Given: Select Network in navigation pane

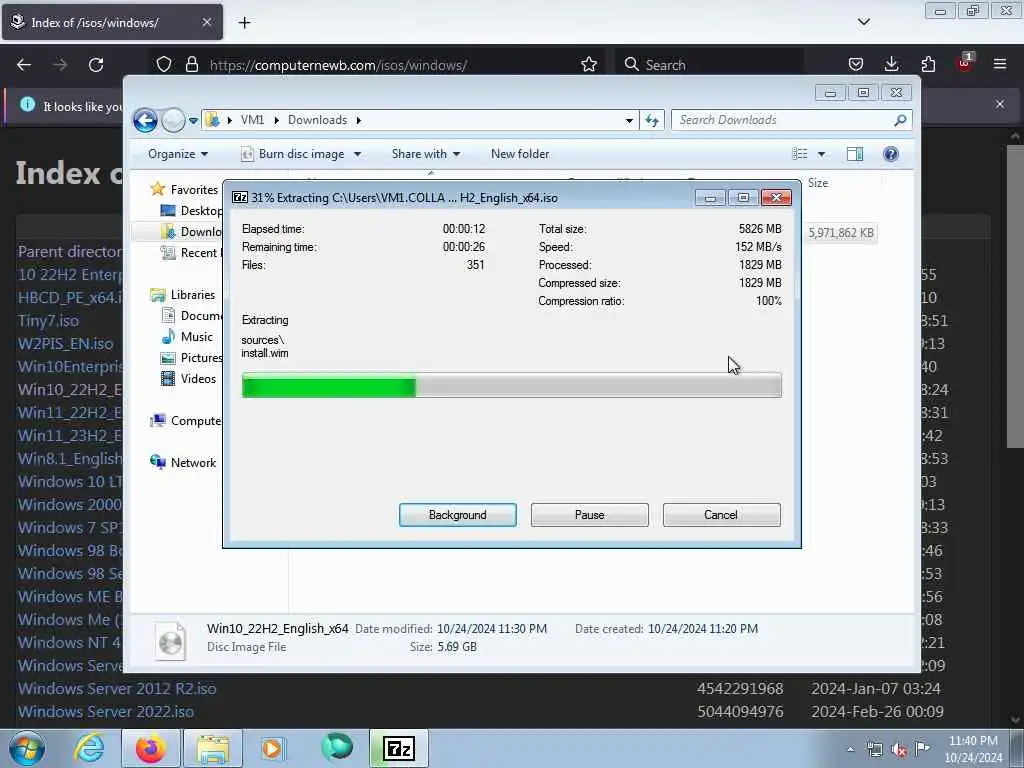Looking at the screenshot, I should click(184, 463).
